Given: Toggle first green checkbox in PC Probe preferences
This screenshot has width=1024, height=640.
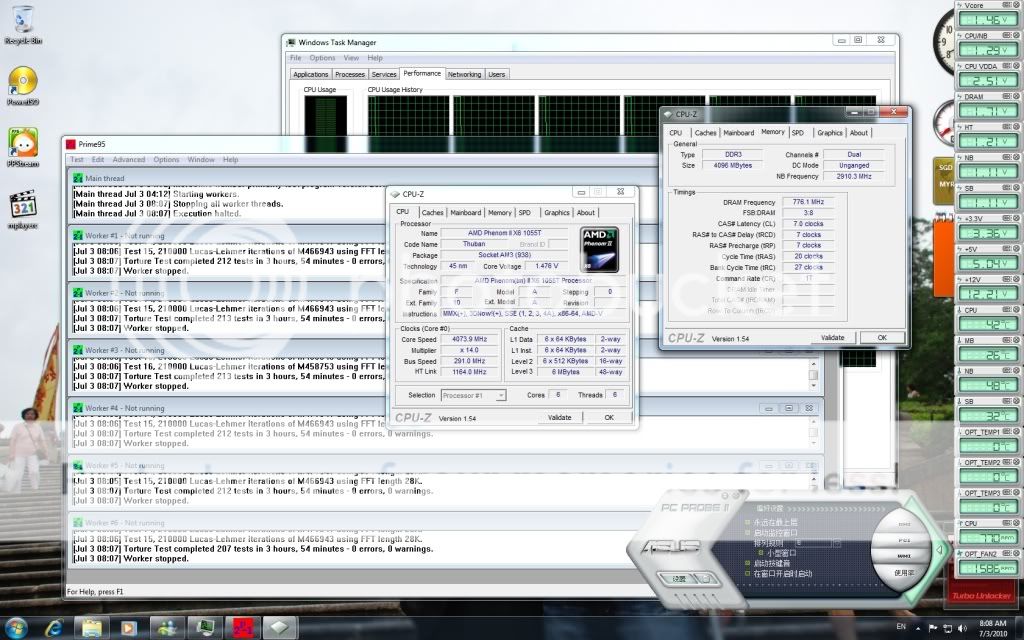Looking at the screenshot, I should (x=747, y=521).
